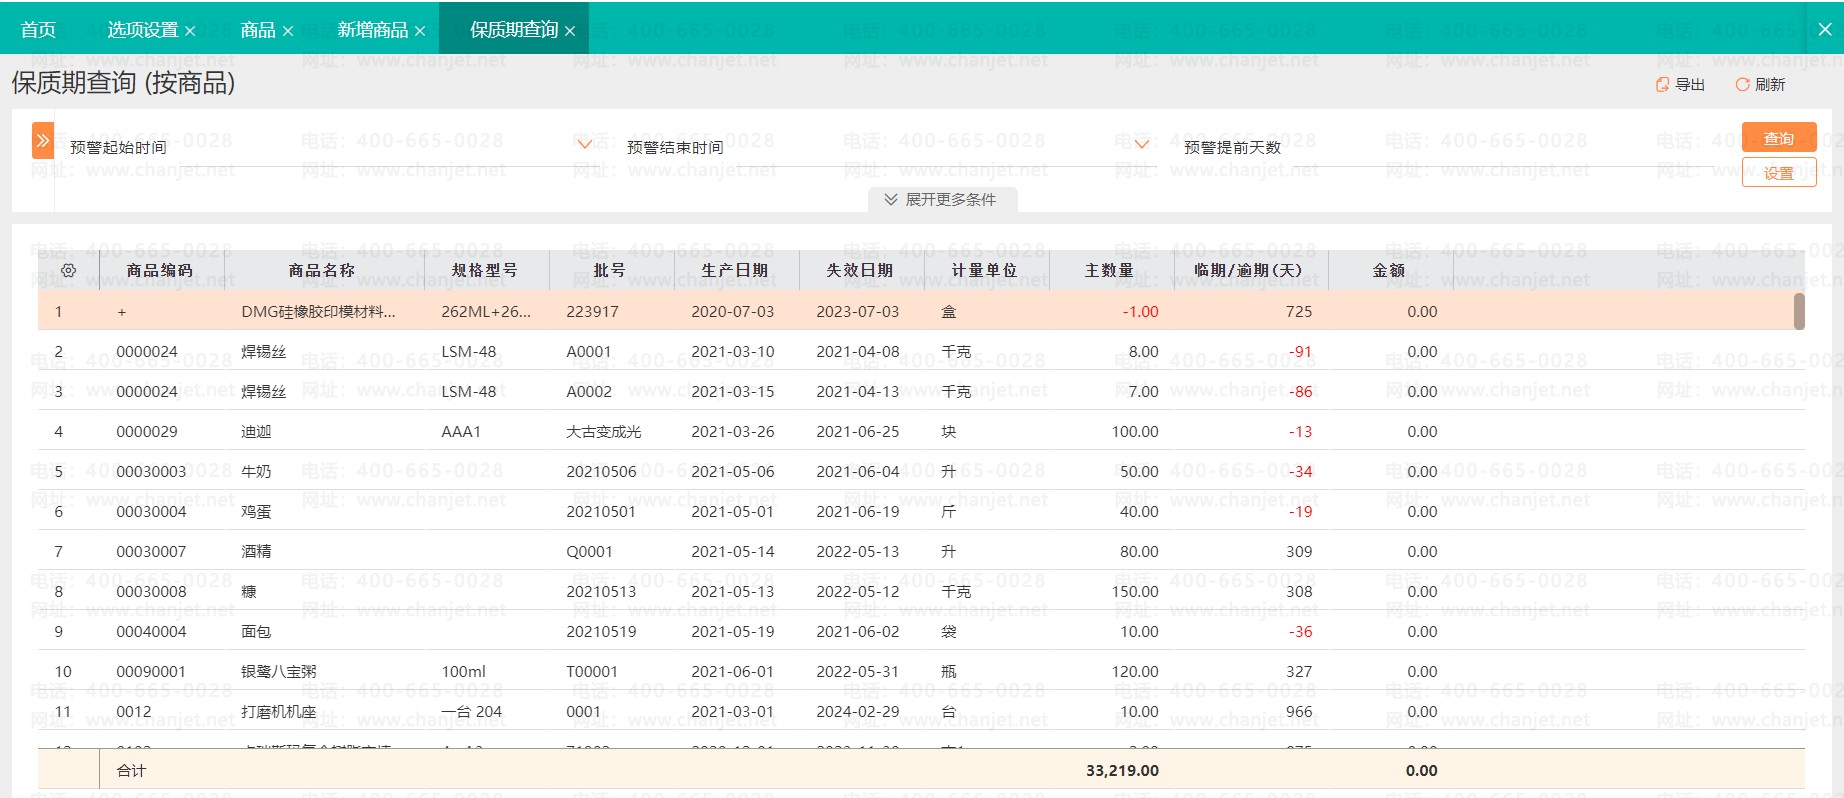This screenshot has width=1844, height=798.
Task: Click batch number Q0001
Action: [590, 552]
